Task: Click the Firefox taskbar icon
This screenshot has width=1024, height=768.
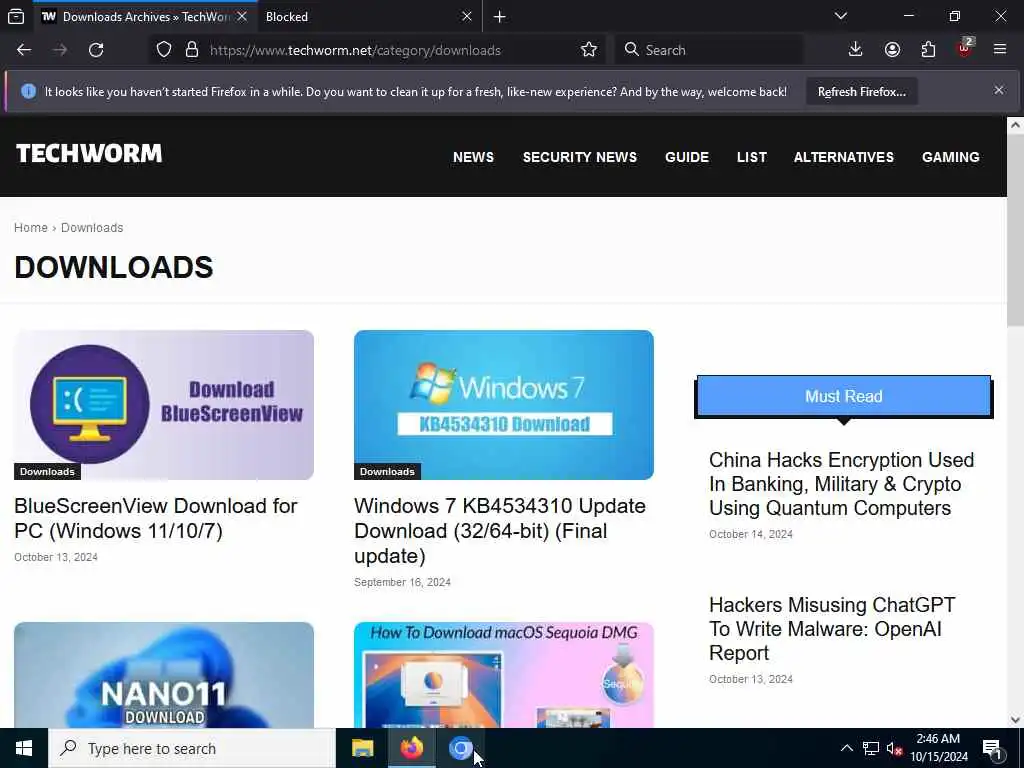Action: click(x=411, y=748)
